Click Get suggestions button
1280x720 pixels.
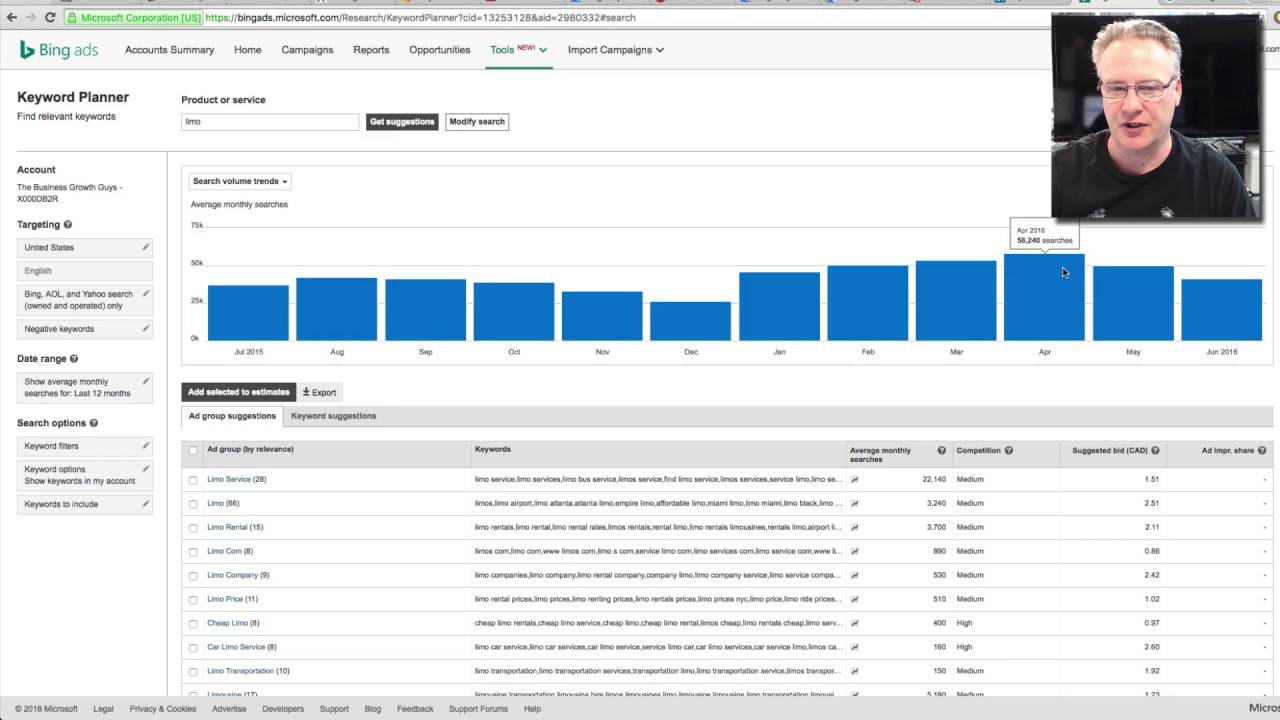click(x=402, y=122)
